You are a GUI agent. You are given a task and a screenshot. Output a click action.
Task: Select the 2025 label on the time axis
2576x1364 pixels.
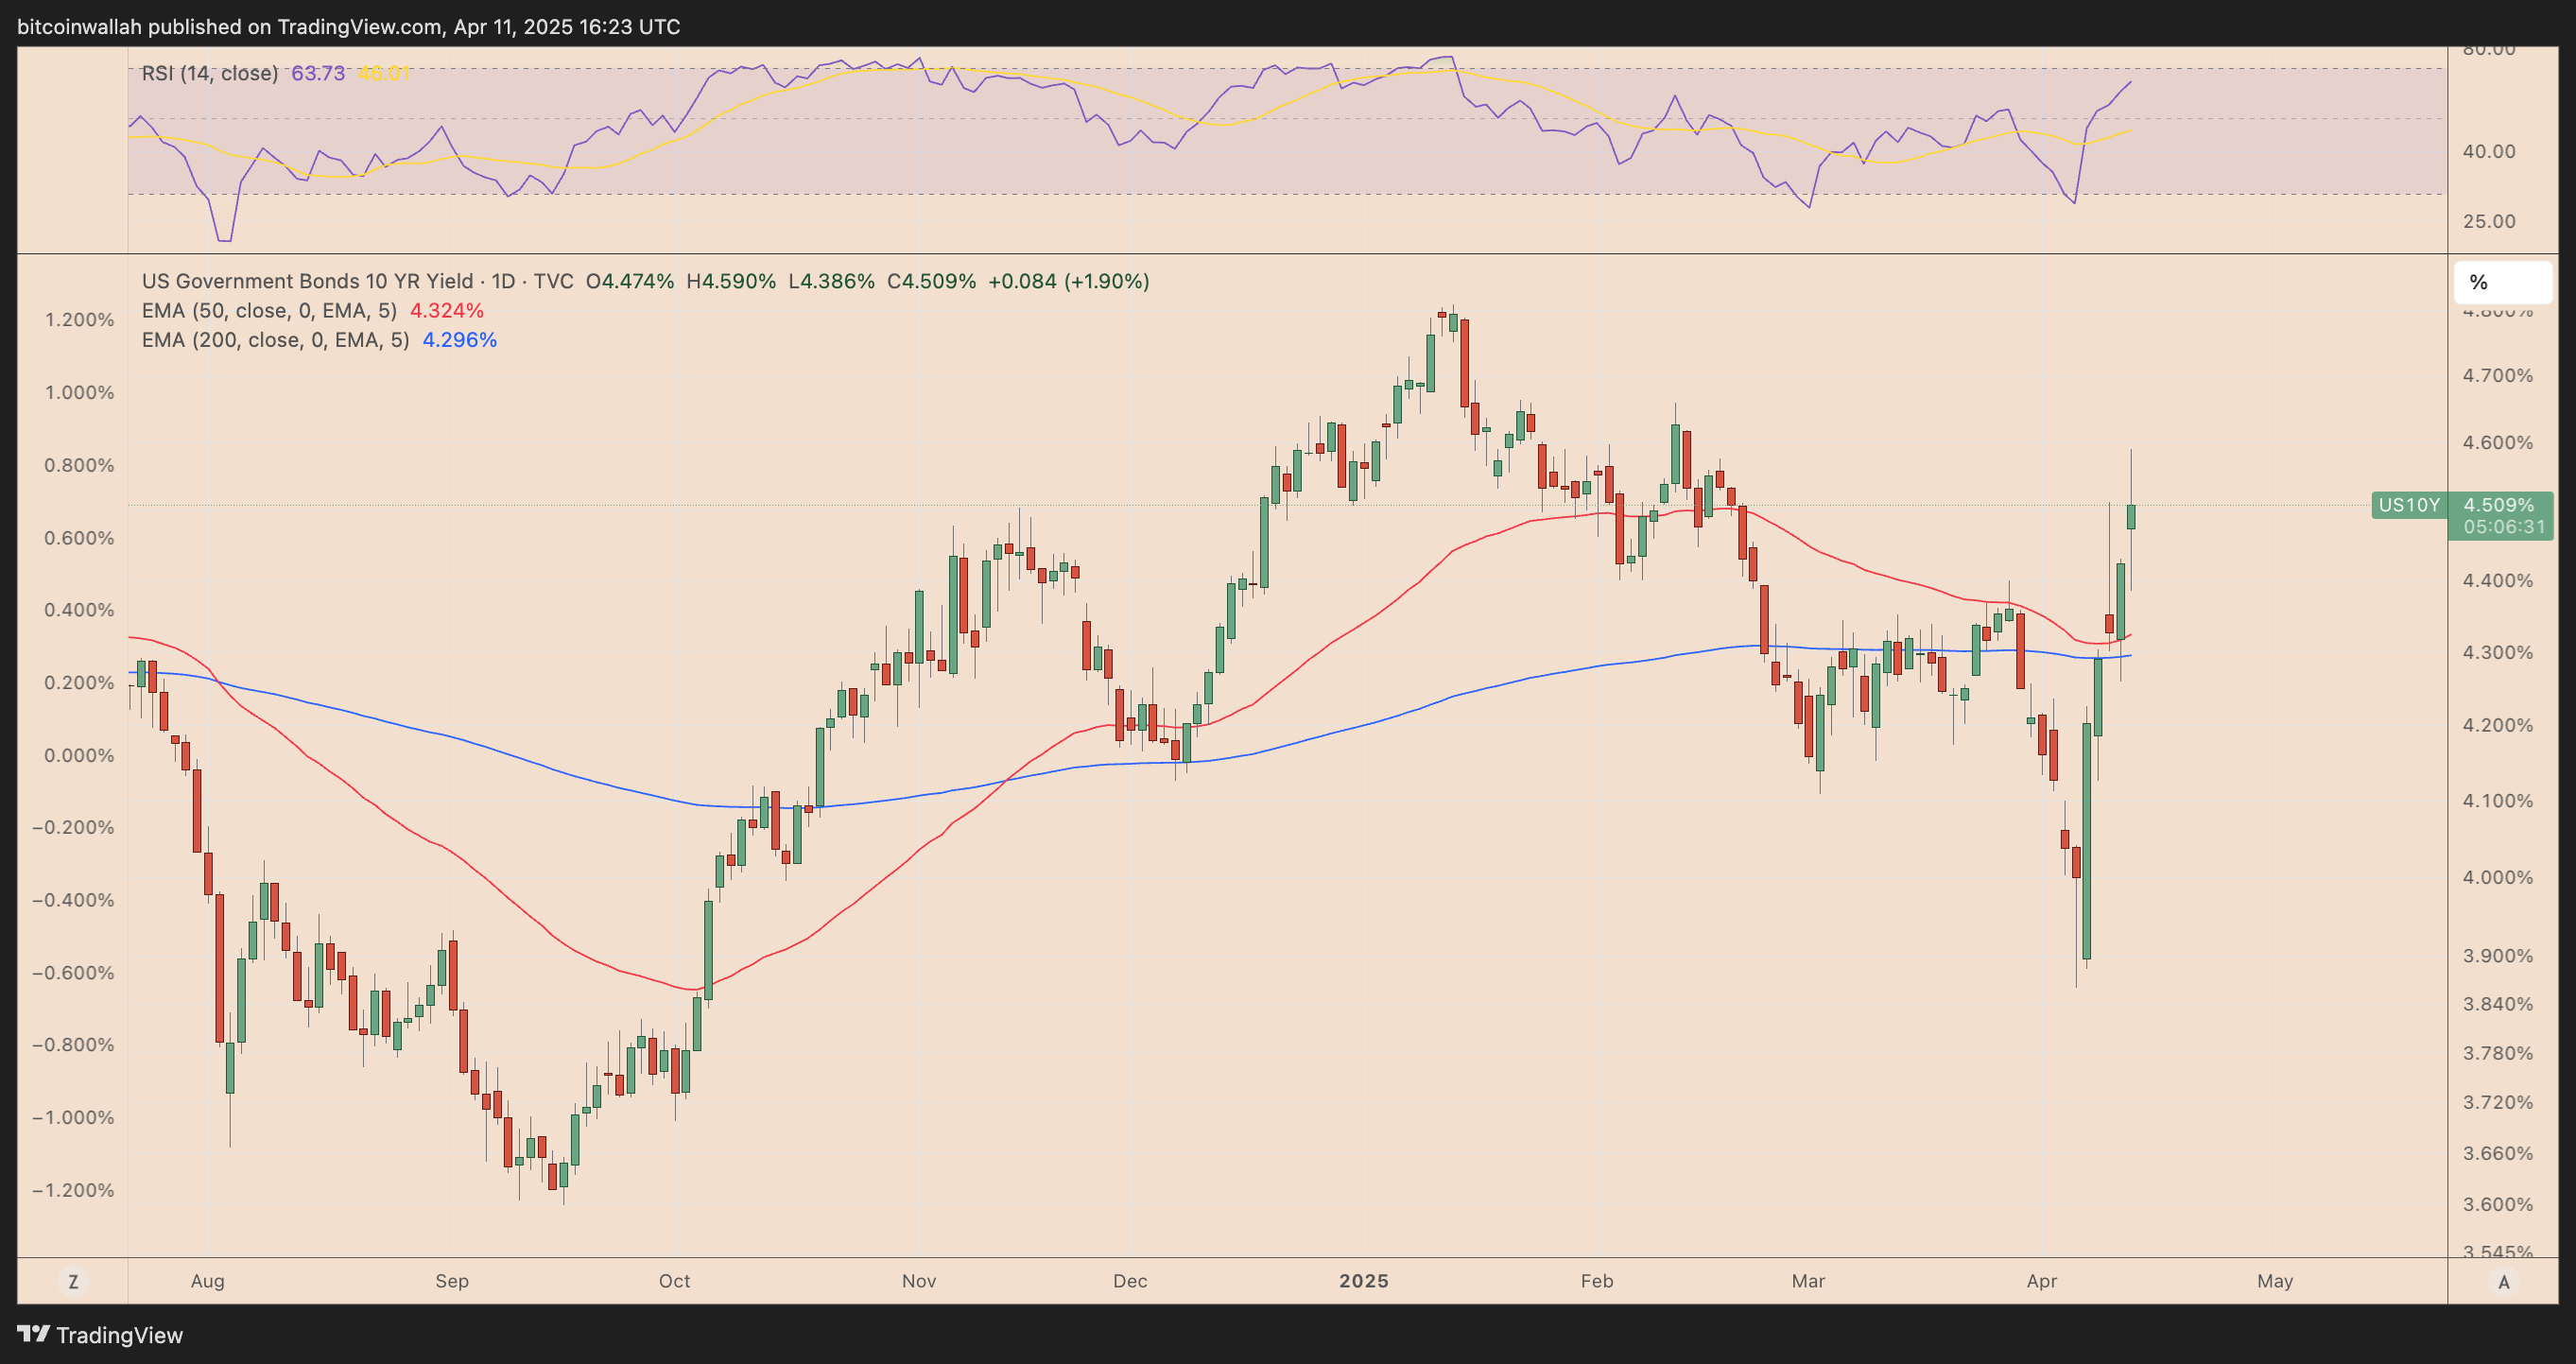click(1364, 1281)
